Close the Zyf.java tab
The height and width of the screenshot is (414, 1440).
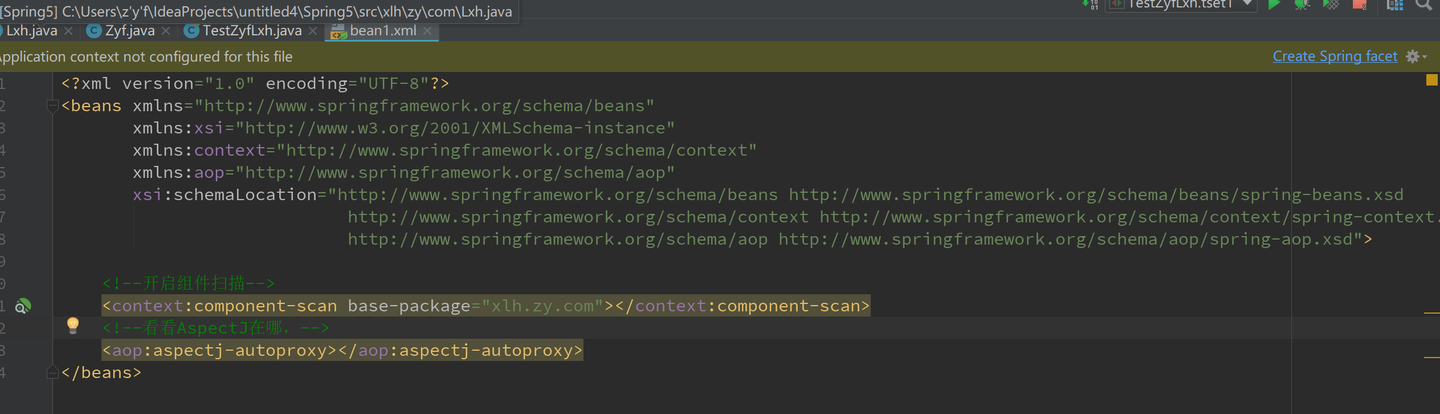[x=167, y=31]
